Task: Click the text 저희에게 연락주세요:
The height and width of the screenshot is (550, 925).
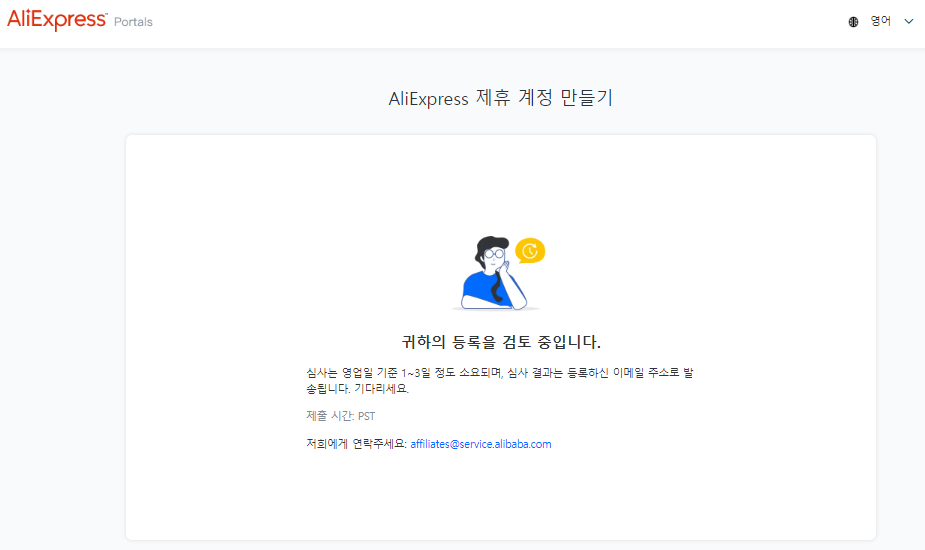Action: [356, 444]
